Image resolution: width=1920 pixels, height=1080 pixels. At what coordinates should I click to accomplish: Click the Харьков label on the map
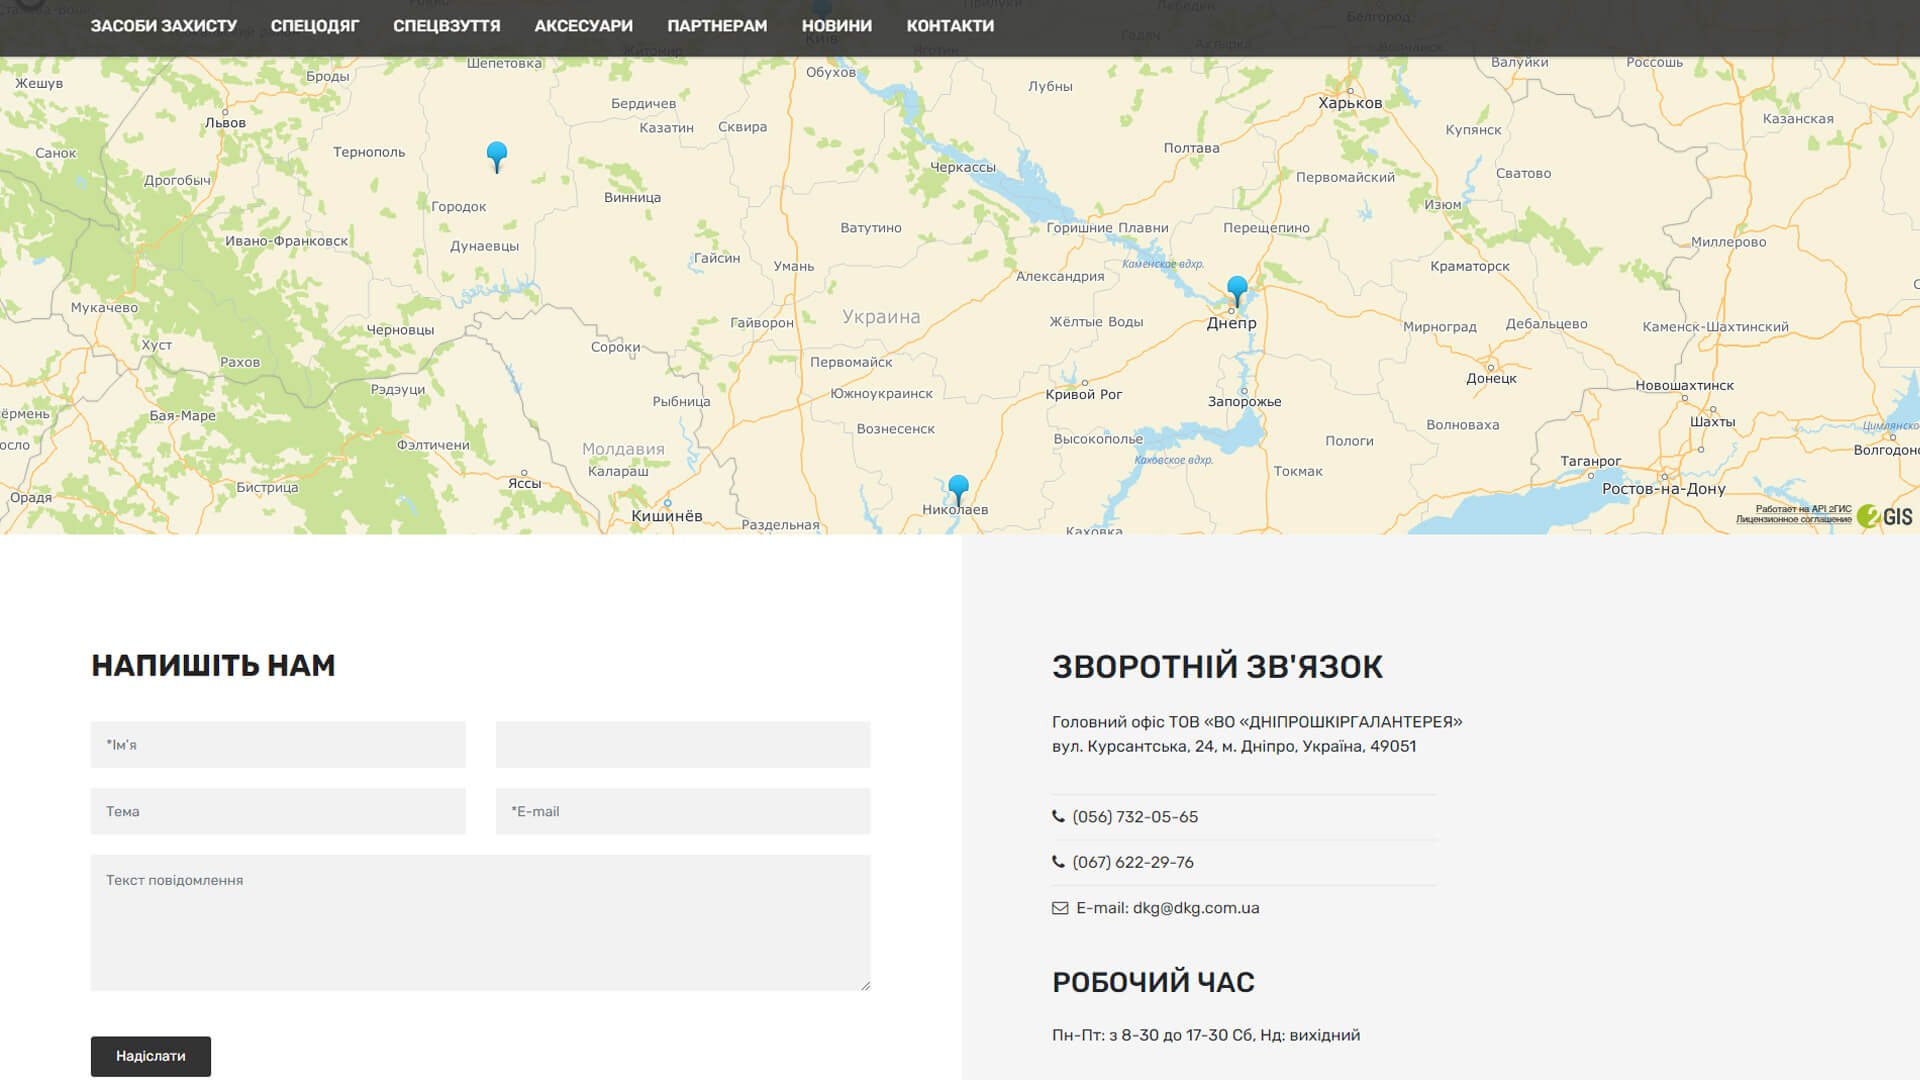[x=1350, y=103]
